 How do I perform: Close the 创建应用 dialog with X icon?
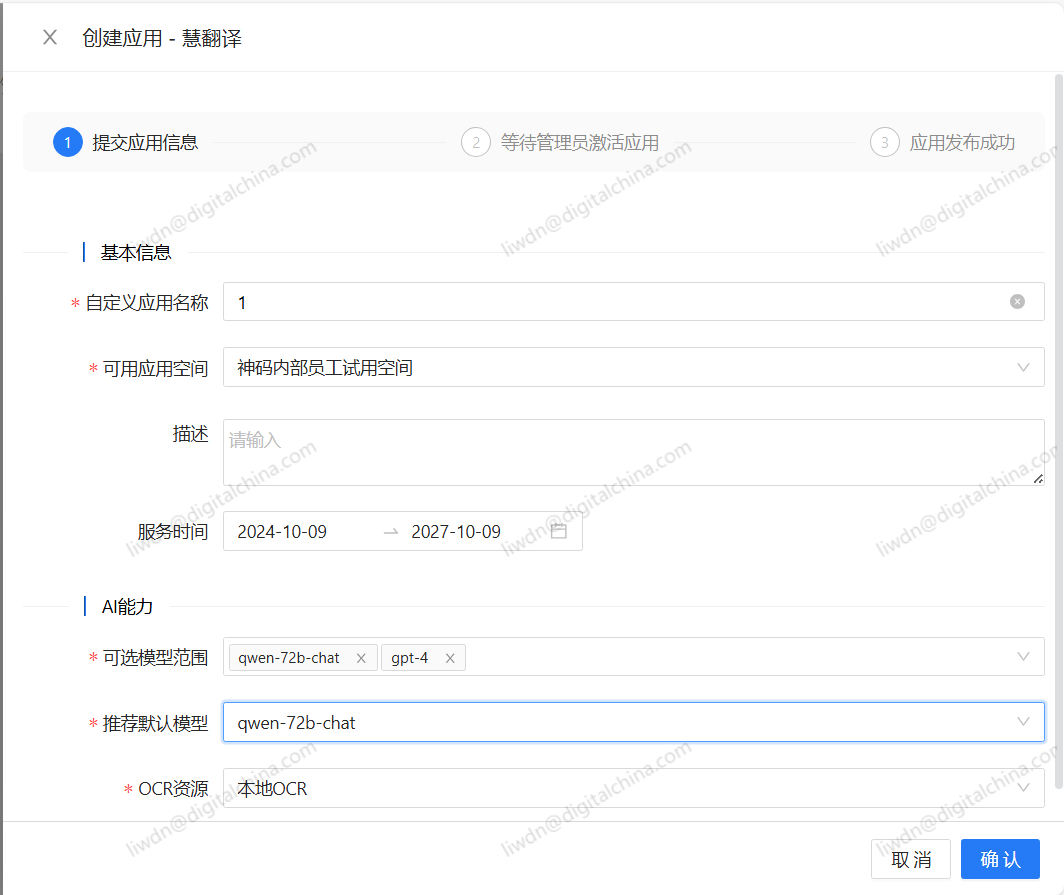[50, 38]
